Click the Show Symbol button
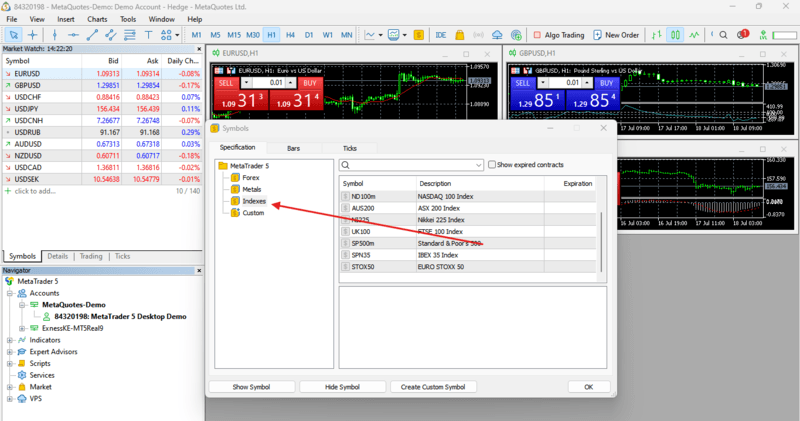The height and width of the screenshot is (421, 800). click(252, 387)
